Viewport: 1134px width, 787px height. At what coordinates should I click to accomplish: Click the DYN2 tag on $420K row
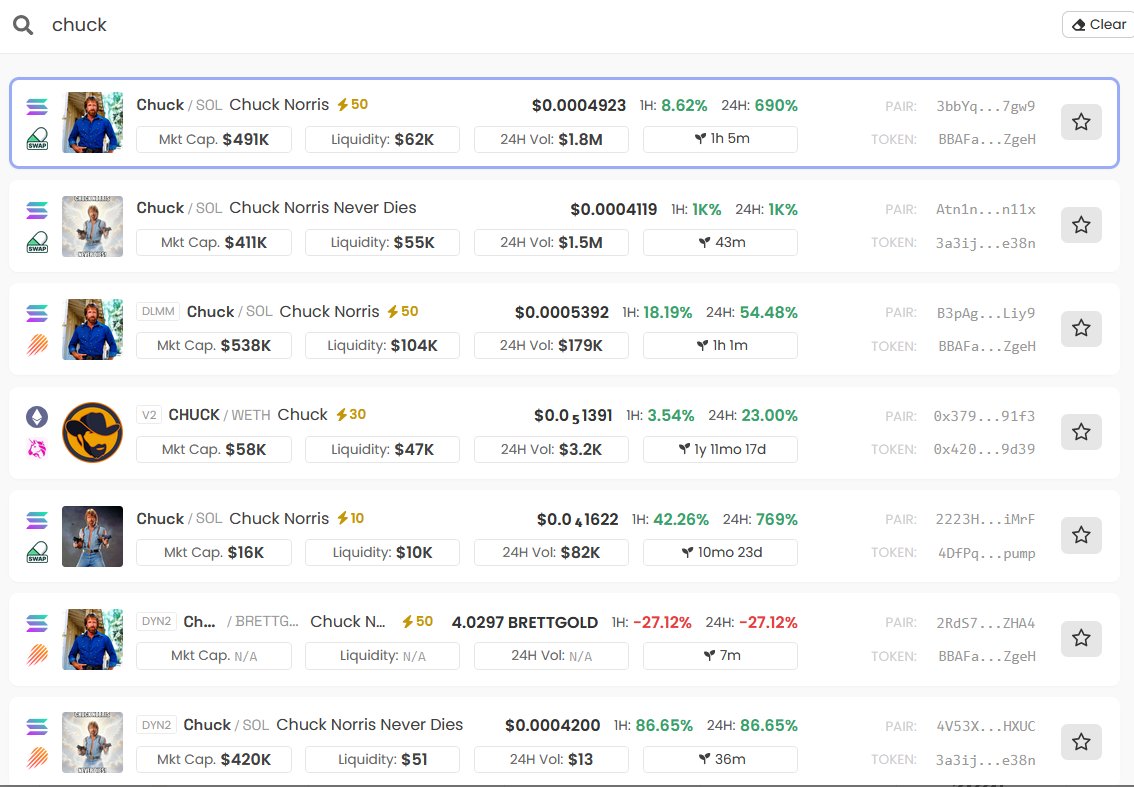[x=156, y=725]
